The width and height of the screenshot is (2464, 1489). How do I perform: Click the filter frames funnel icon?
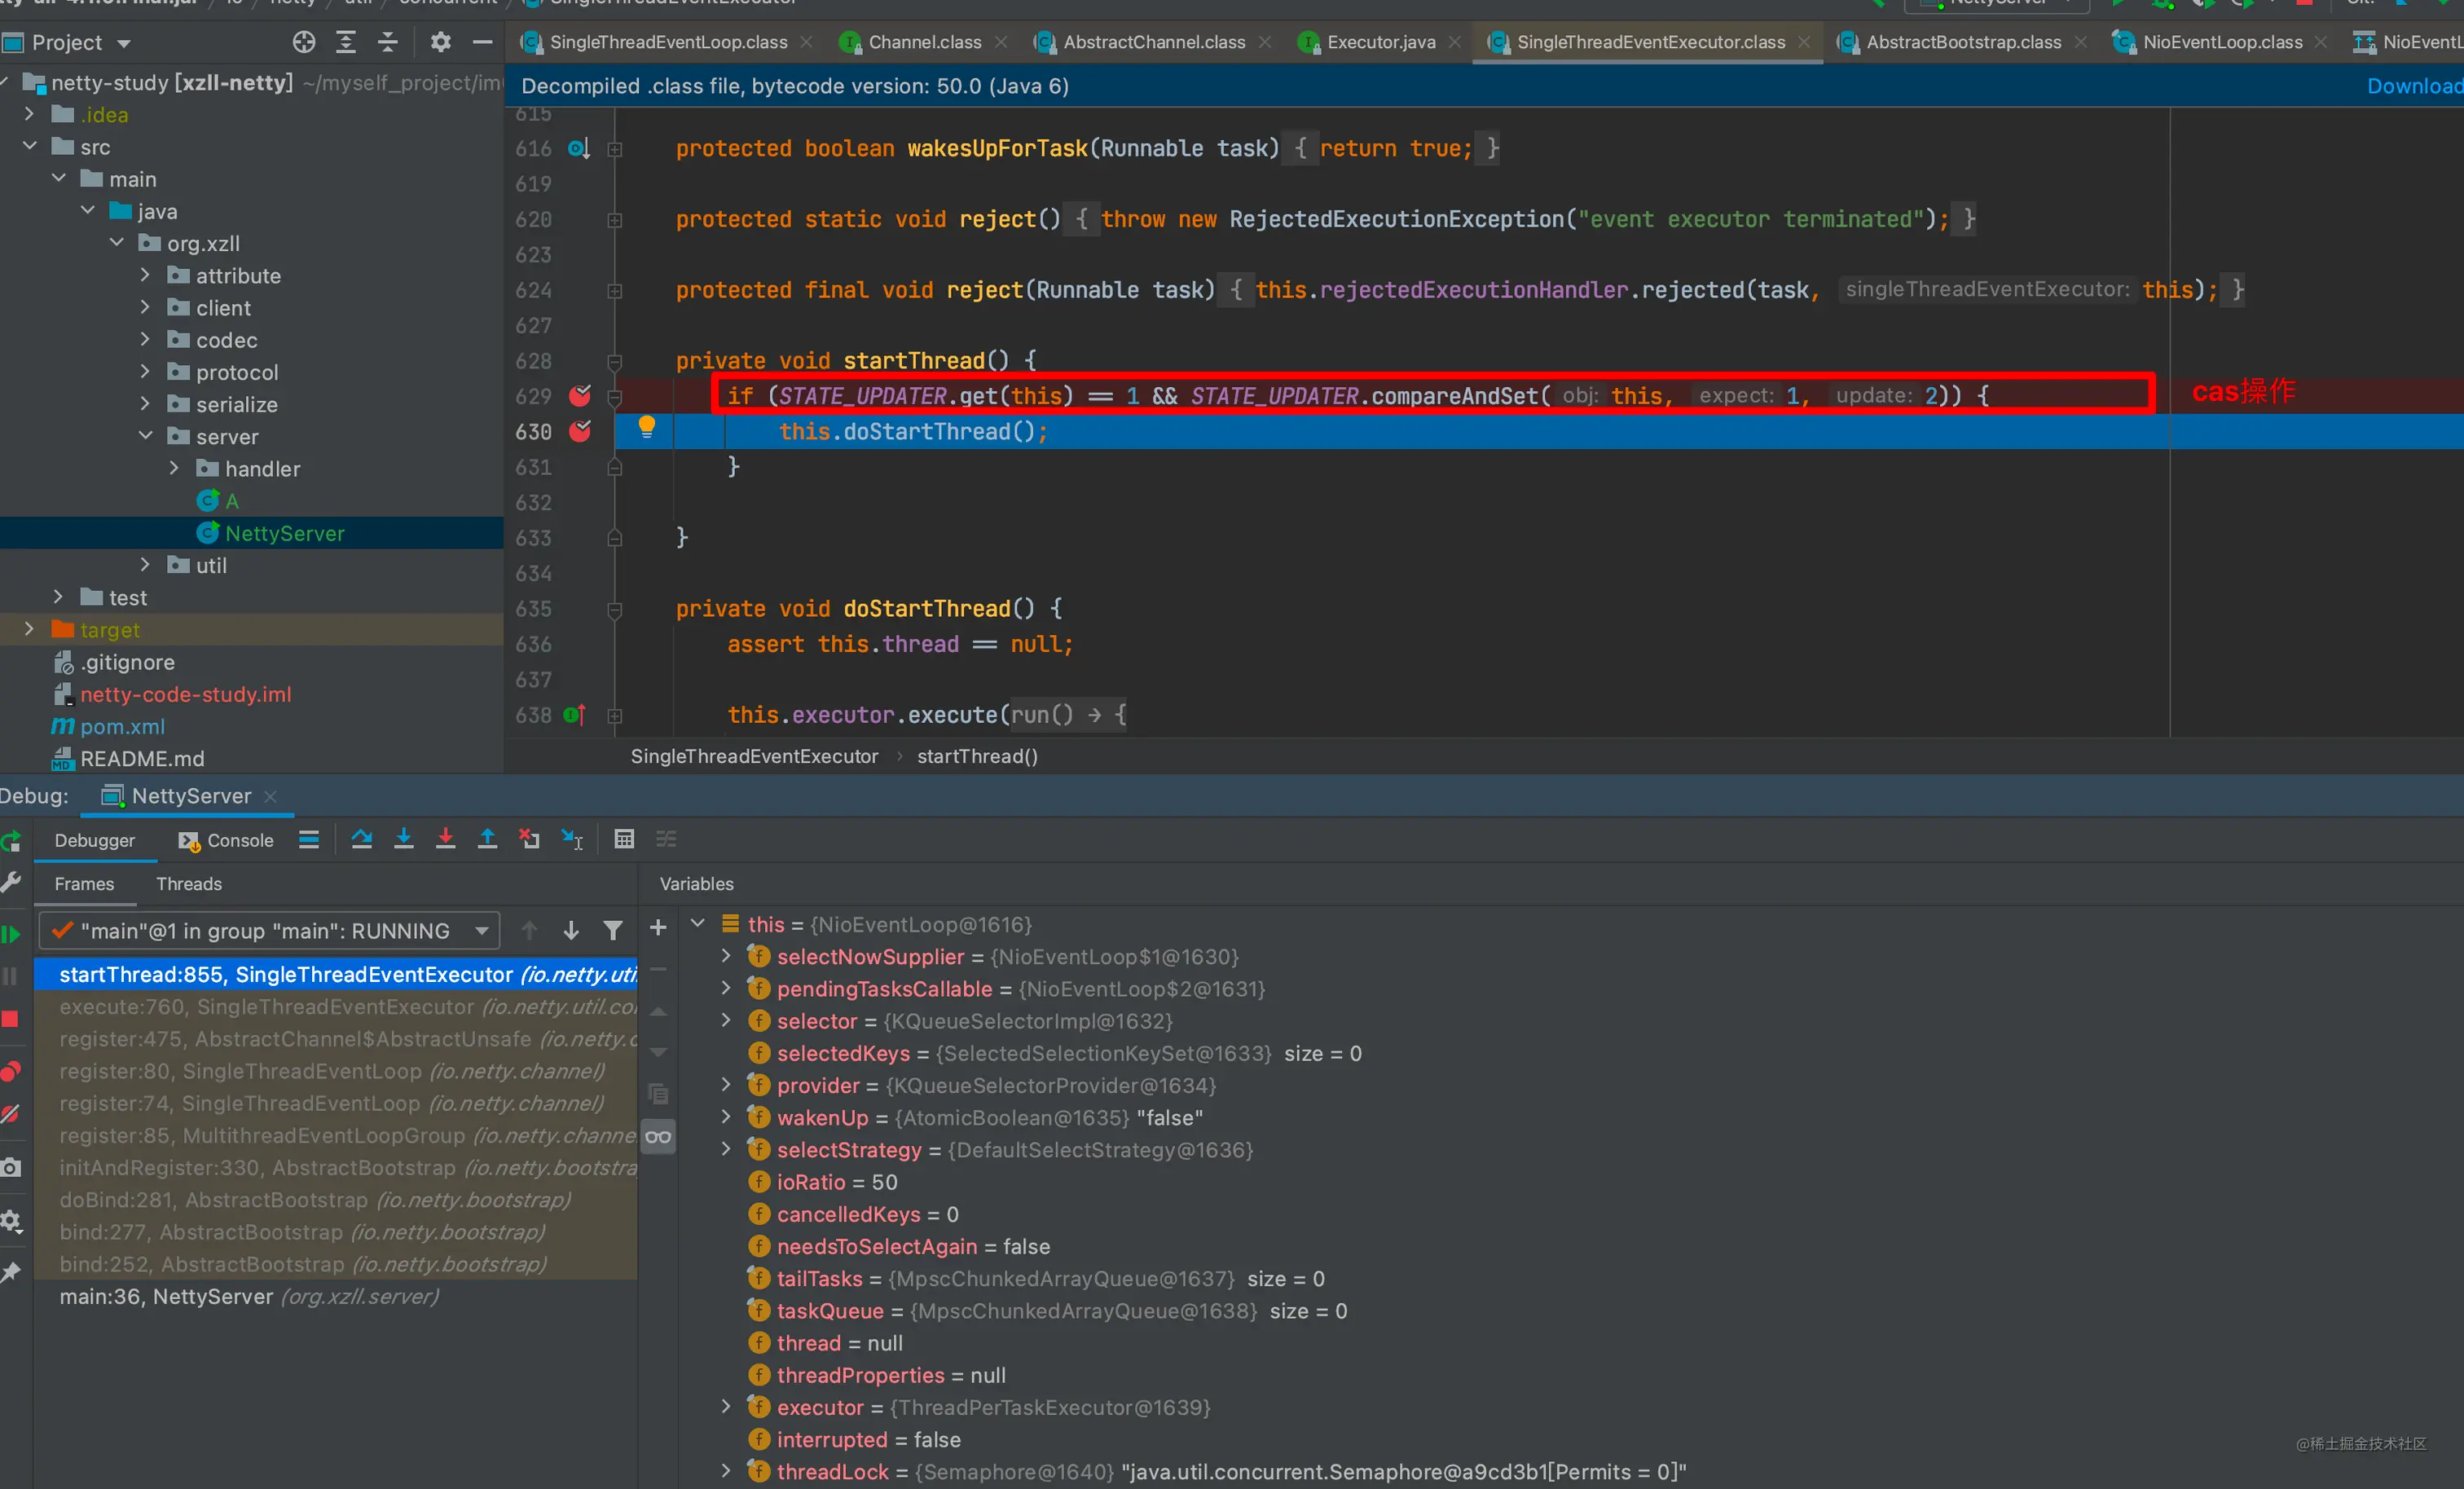click(x=613, y=931)
